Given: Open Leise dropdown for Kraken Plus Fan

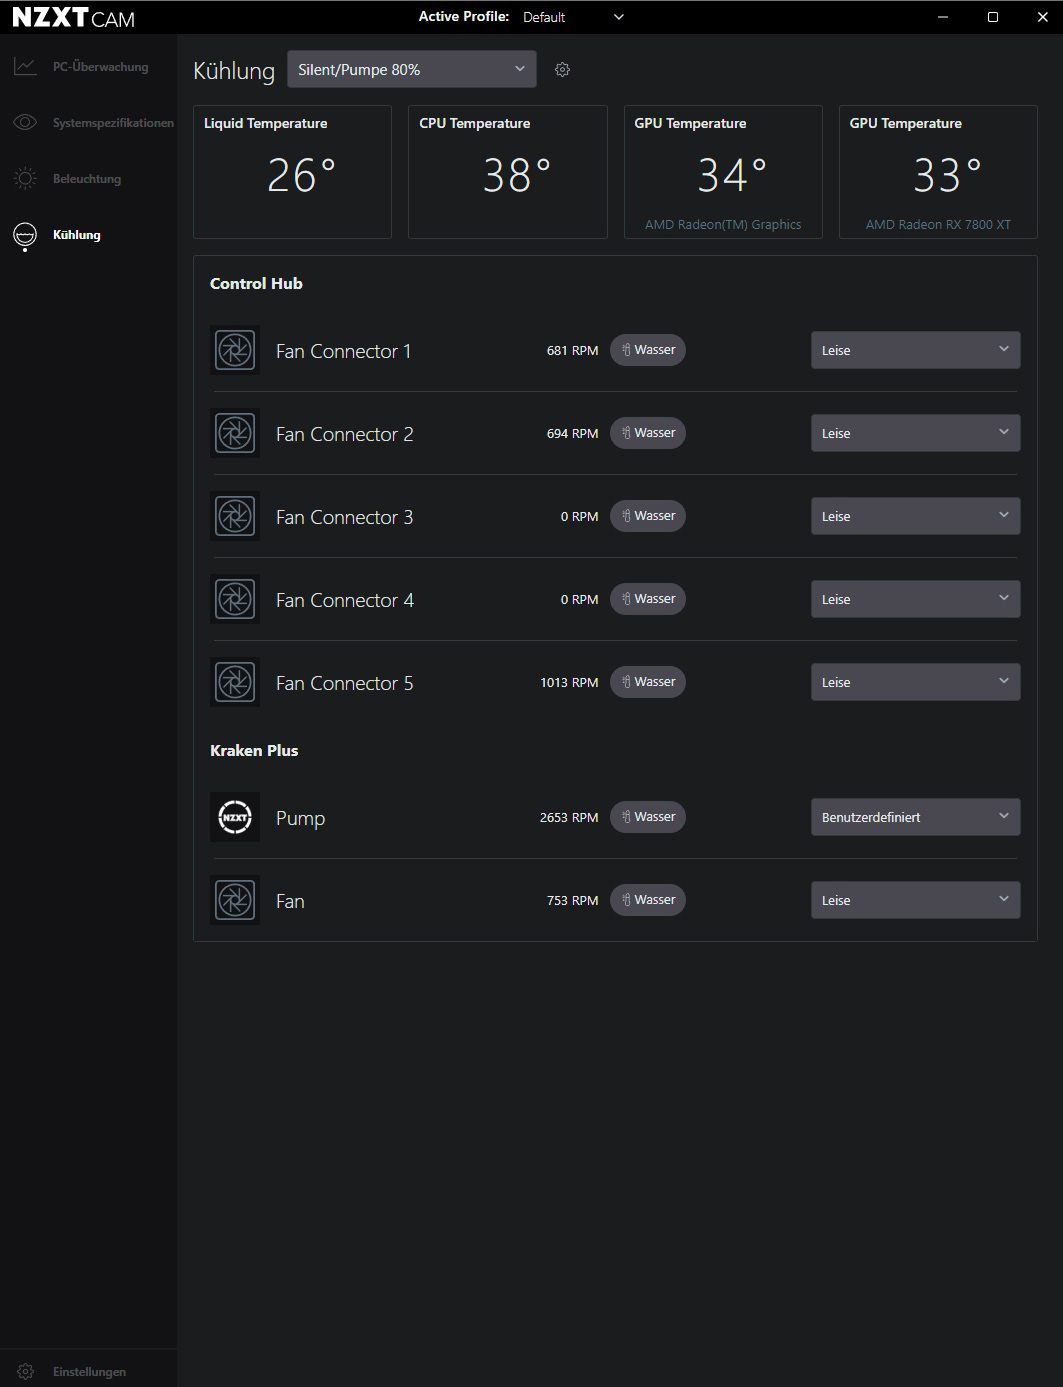Looking at the screenshot, I should 915,900.
